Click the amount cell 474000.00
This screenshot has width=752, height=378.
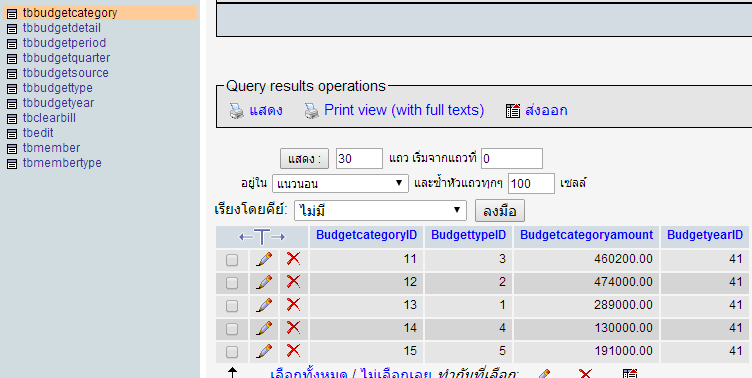[587, 282]
